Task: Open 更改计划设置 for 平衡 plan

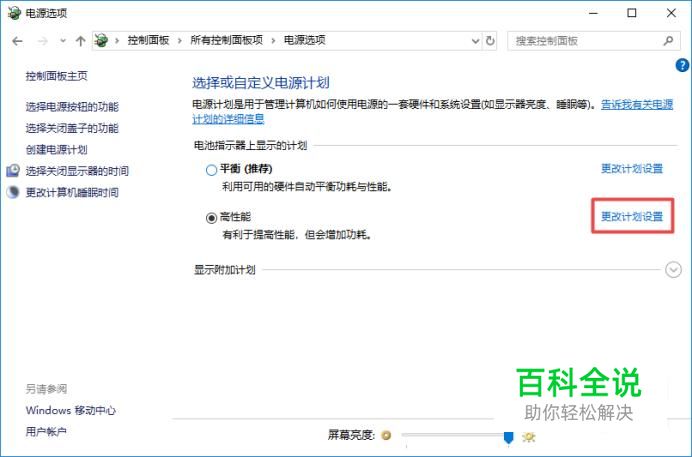Action: click(x=632, y=169)
